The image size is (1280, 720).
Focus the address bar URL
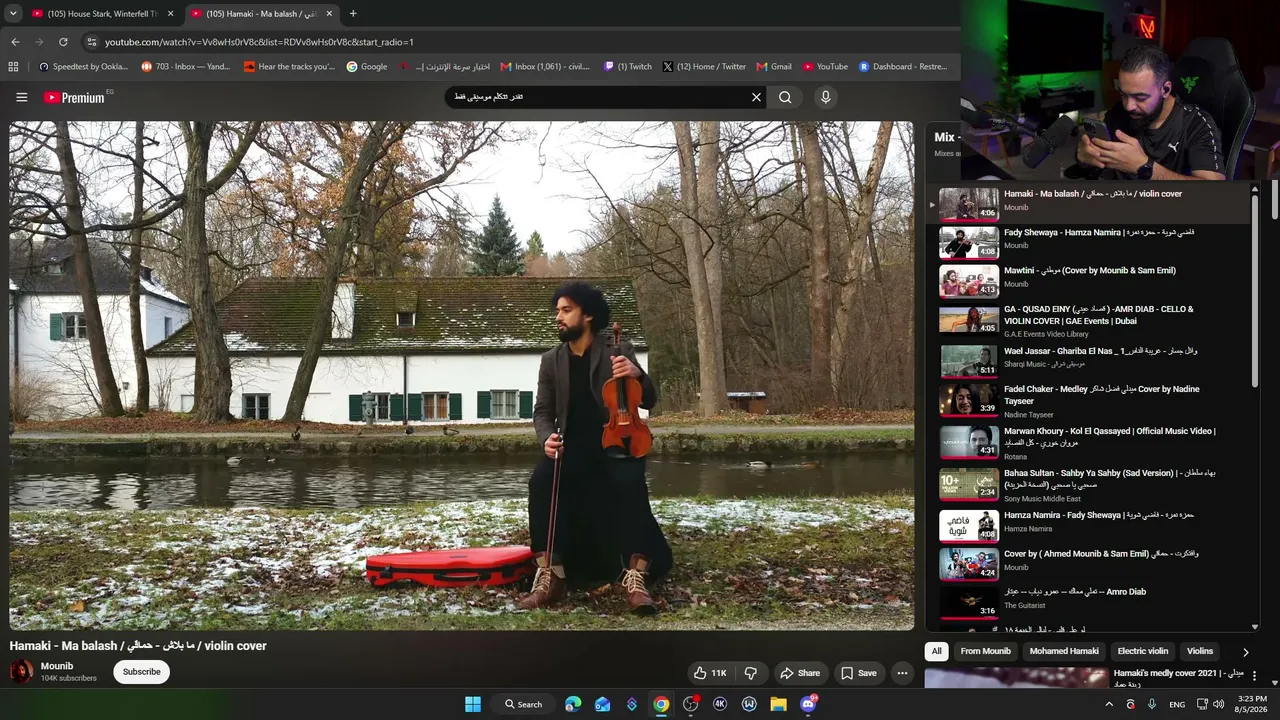tap(259, 42)
